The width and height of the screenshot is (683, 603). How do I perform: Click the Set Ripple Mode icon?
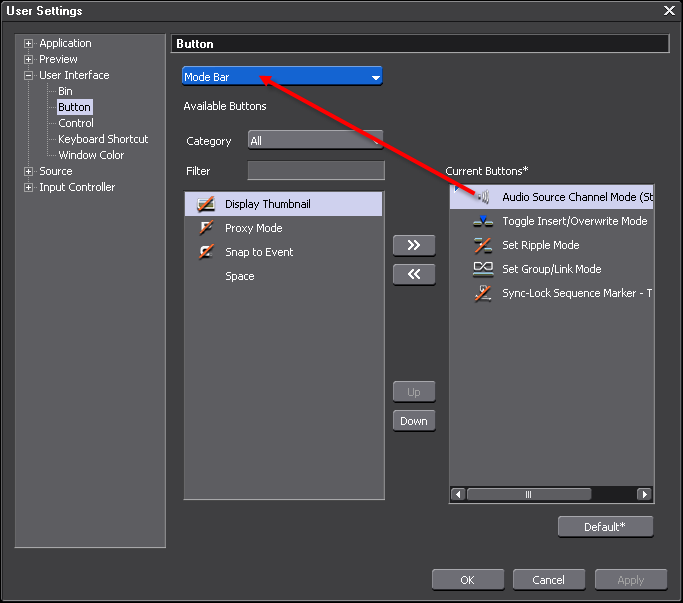coord(483,245)
